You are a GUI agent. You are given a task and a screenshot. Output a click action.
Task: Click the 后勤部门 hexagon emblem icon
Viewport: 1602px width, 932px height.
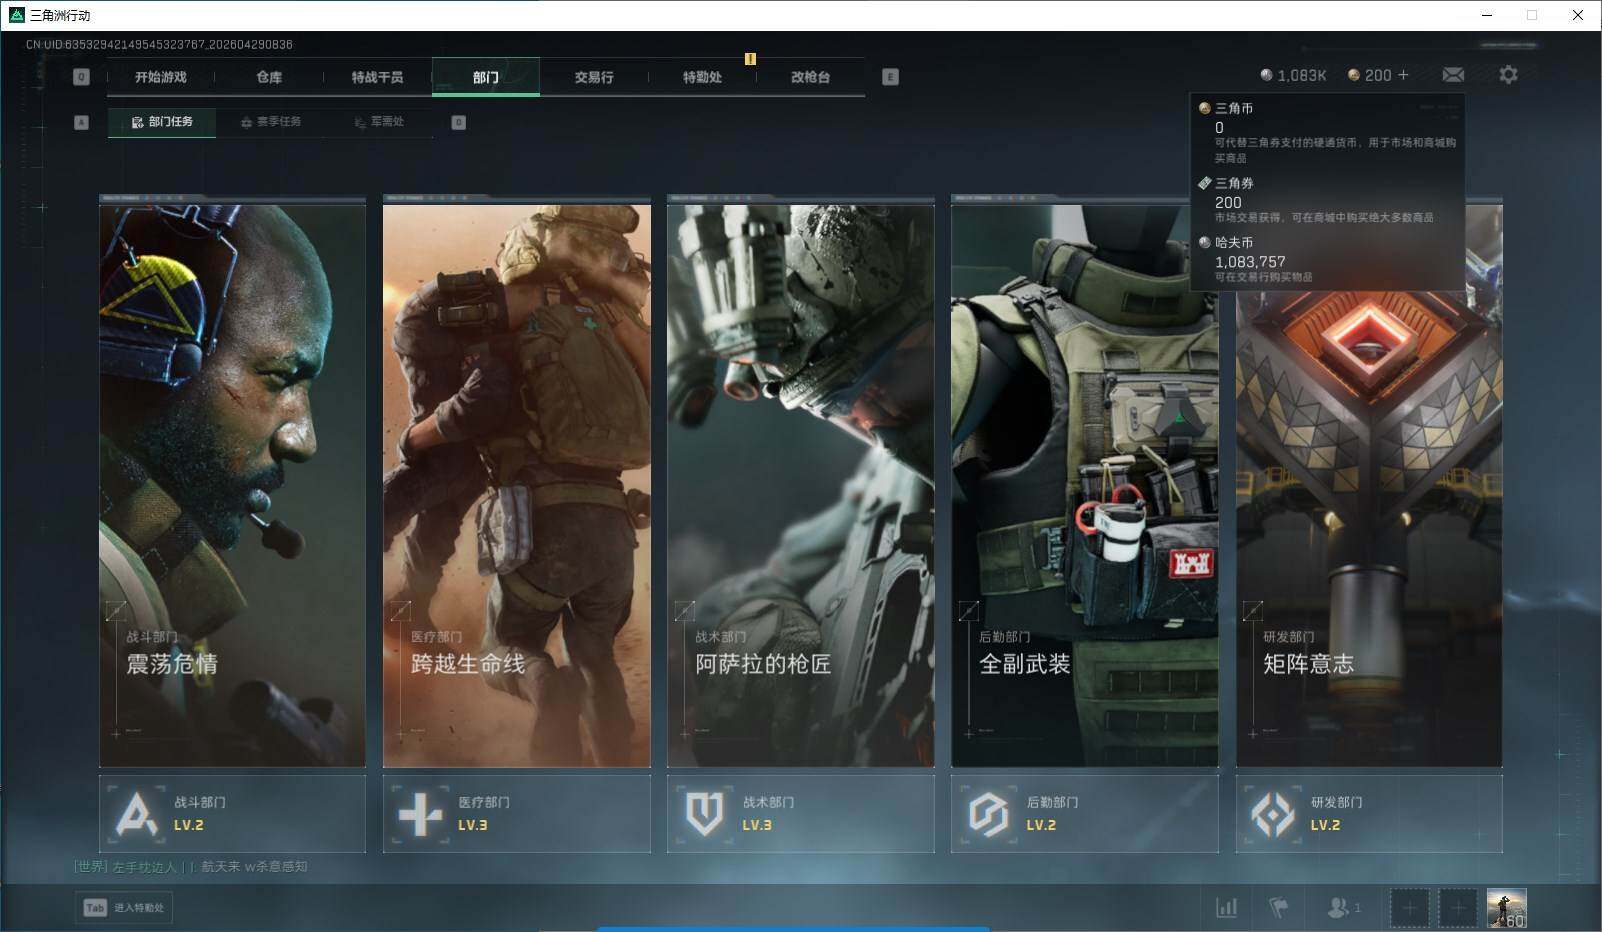[x=988, y=814]
